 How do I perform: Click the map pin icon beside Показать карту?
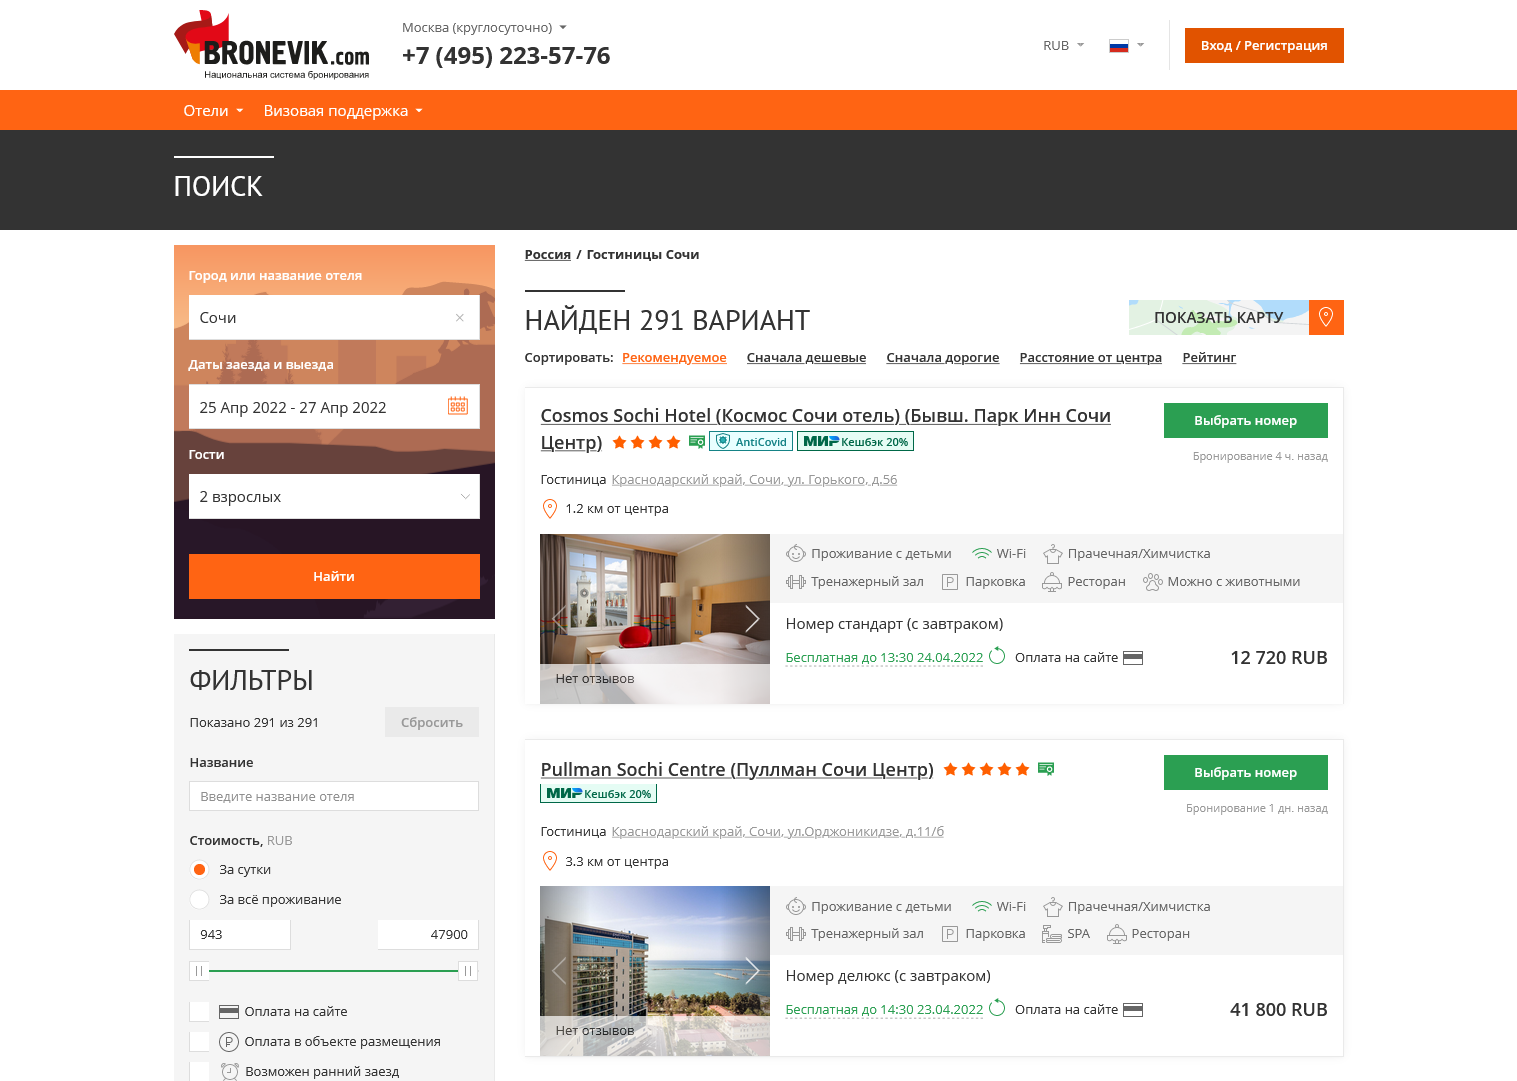pos(1325,317)
